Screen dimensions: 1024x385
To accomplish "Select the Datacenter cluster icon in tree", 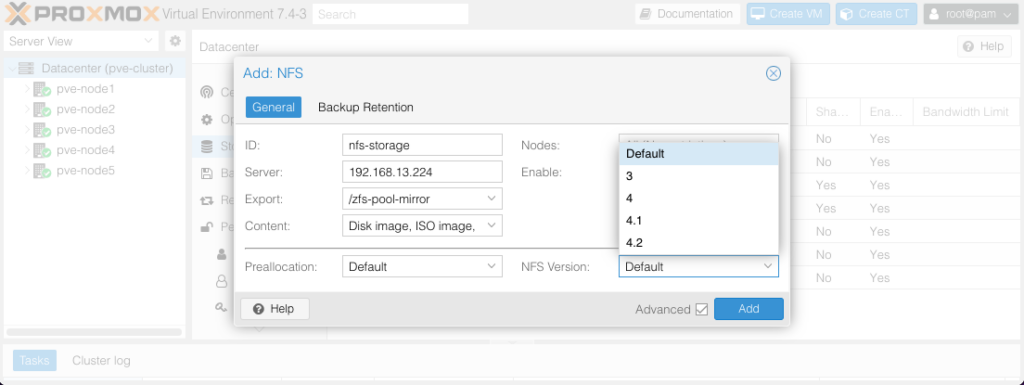I will tap(25, 68).
